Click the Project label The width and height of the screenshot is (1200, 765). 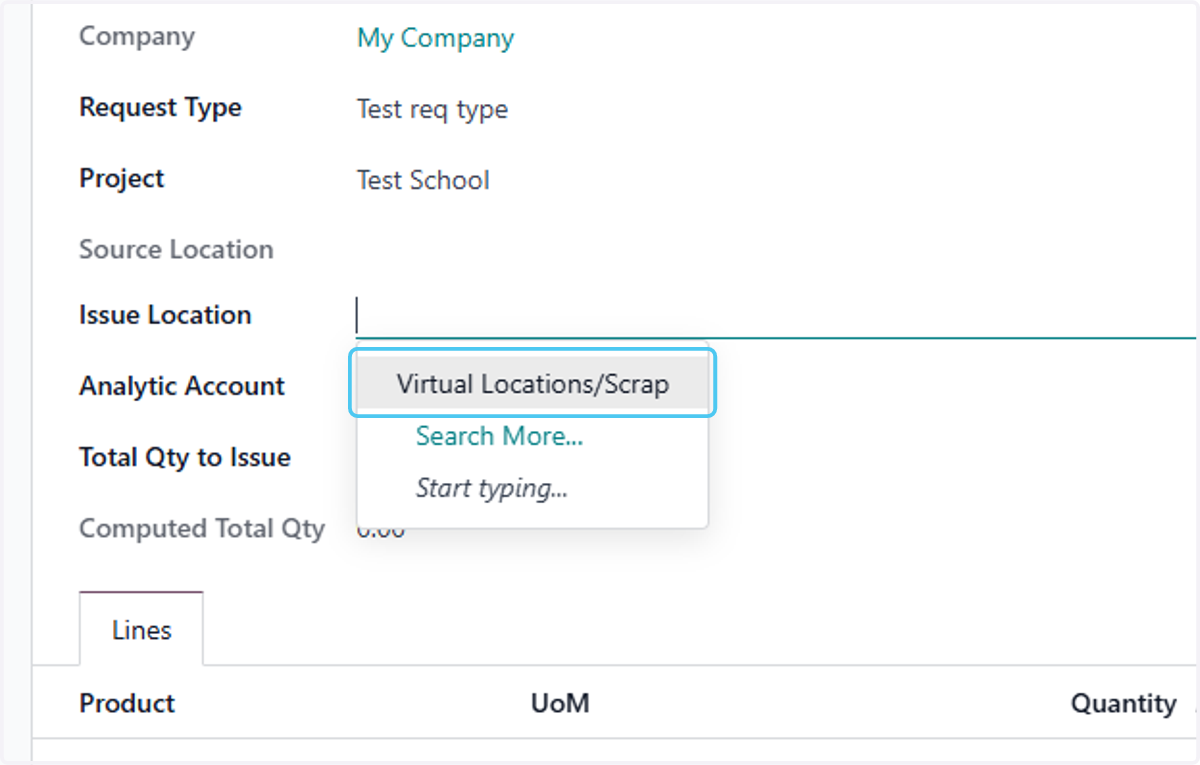point(121,179)
